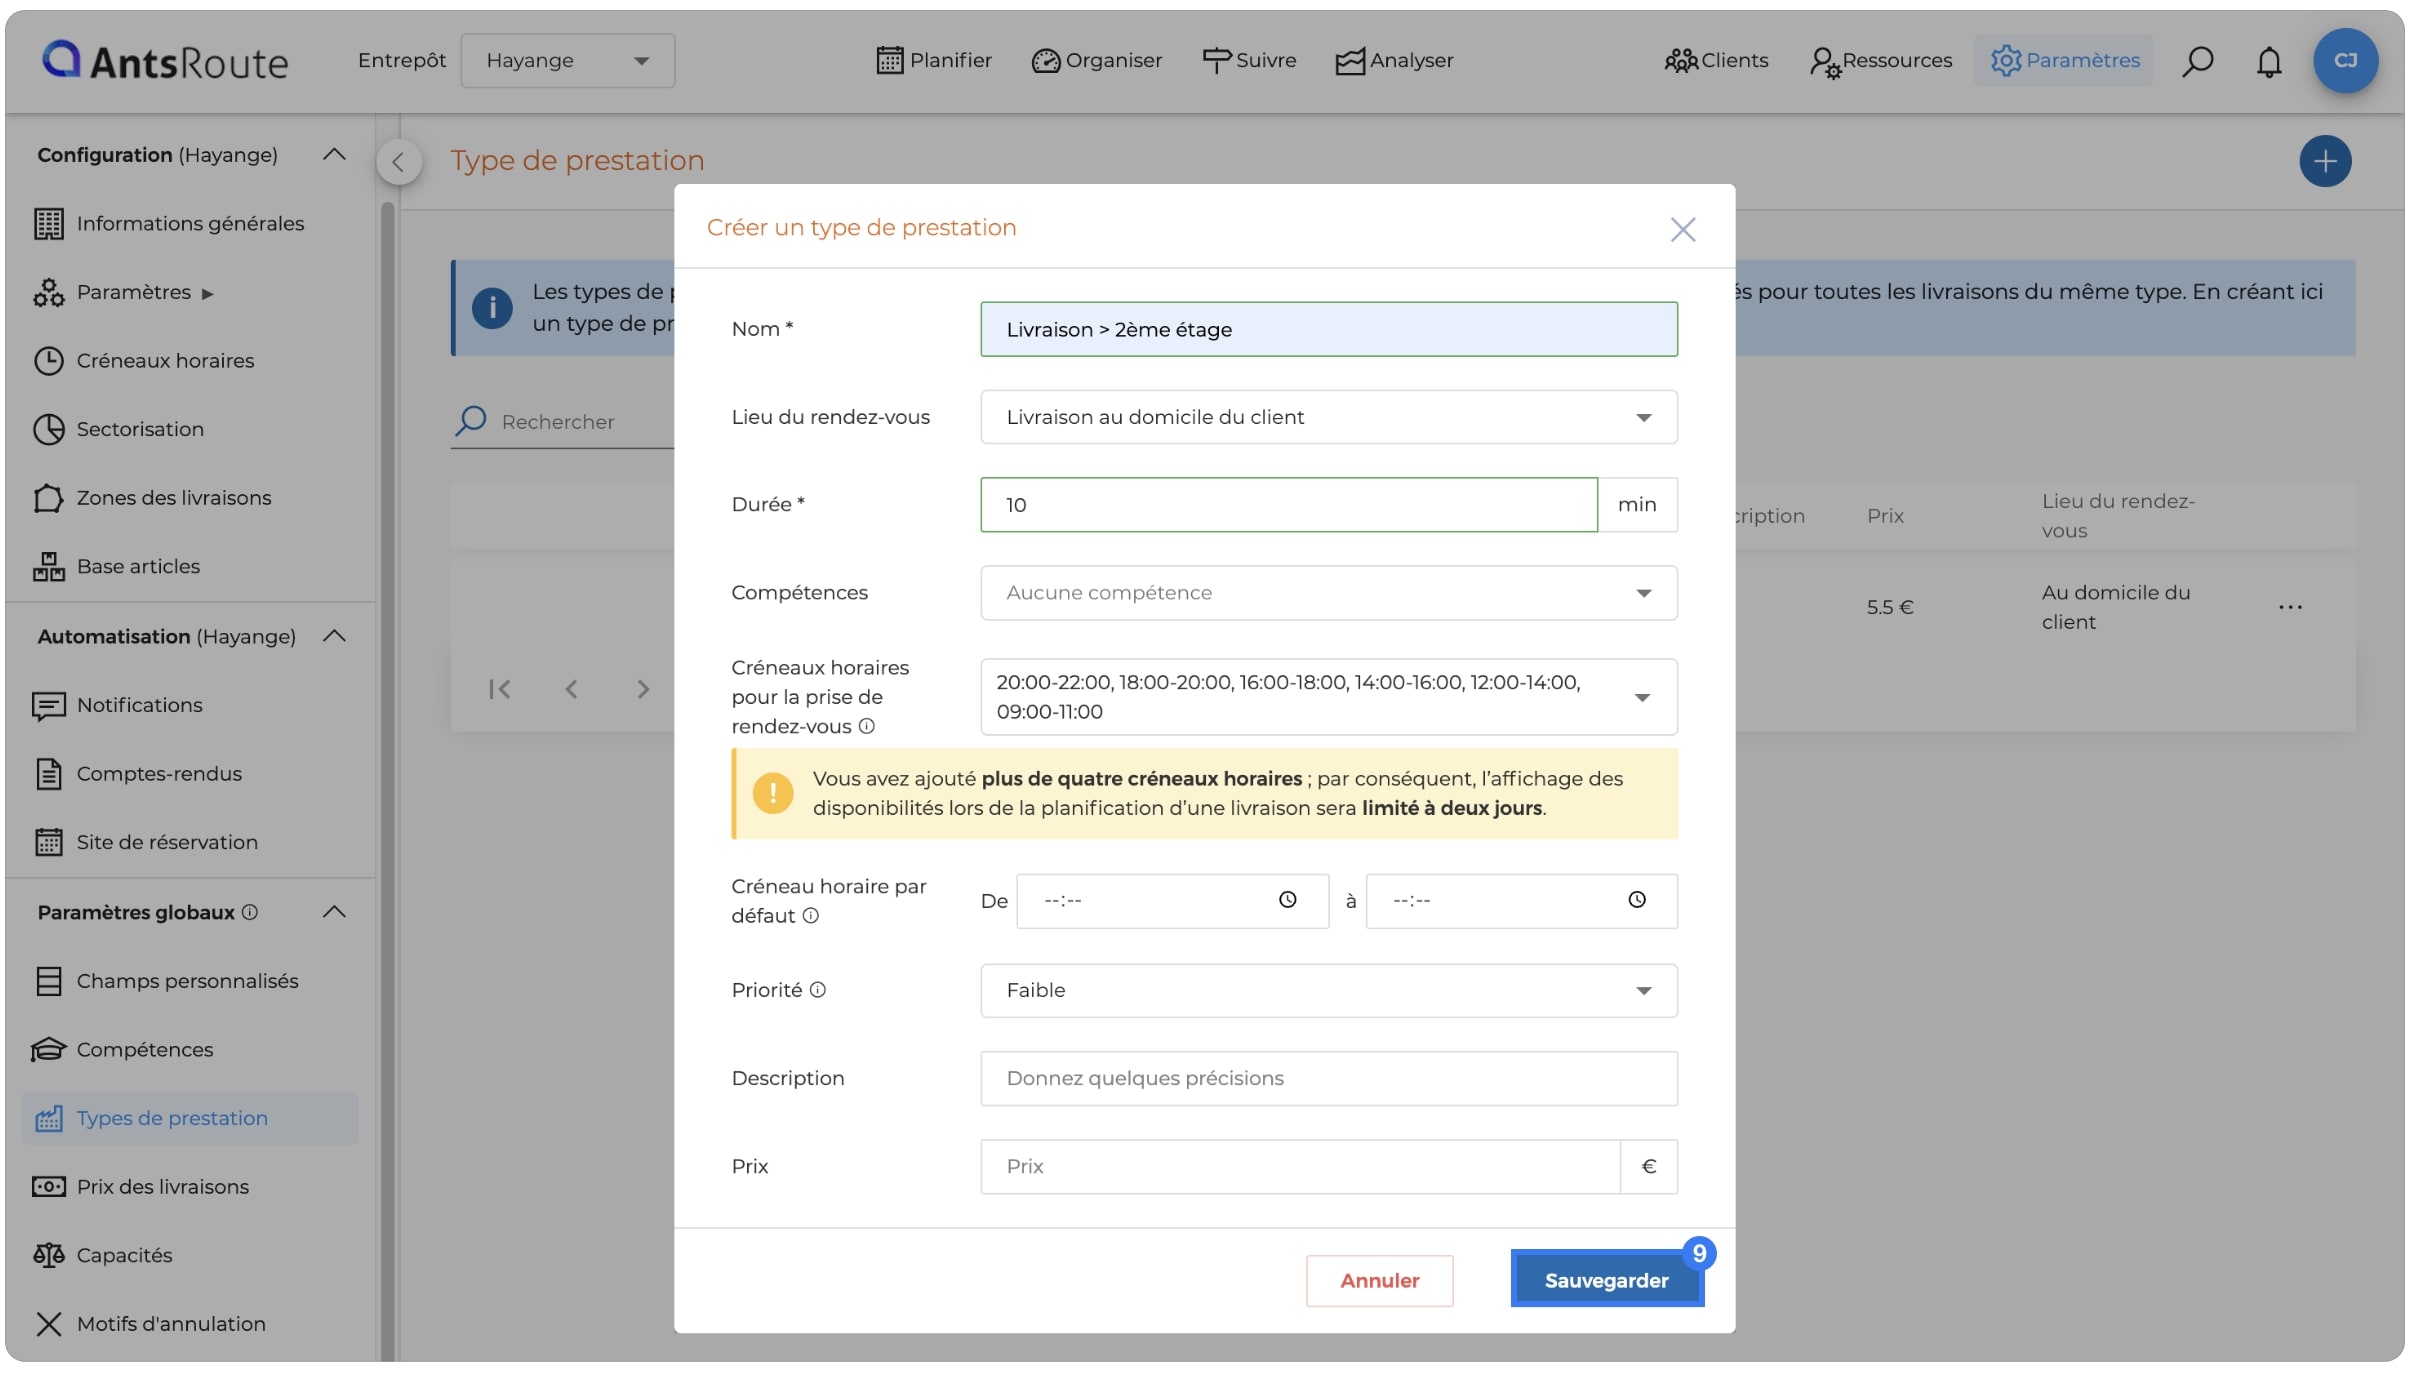Click the AntsRoute logo
The height and width of the screenshot is (1373, 2410).
(165, 61)
